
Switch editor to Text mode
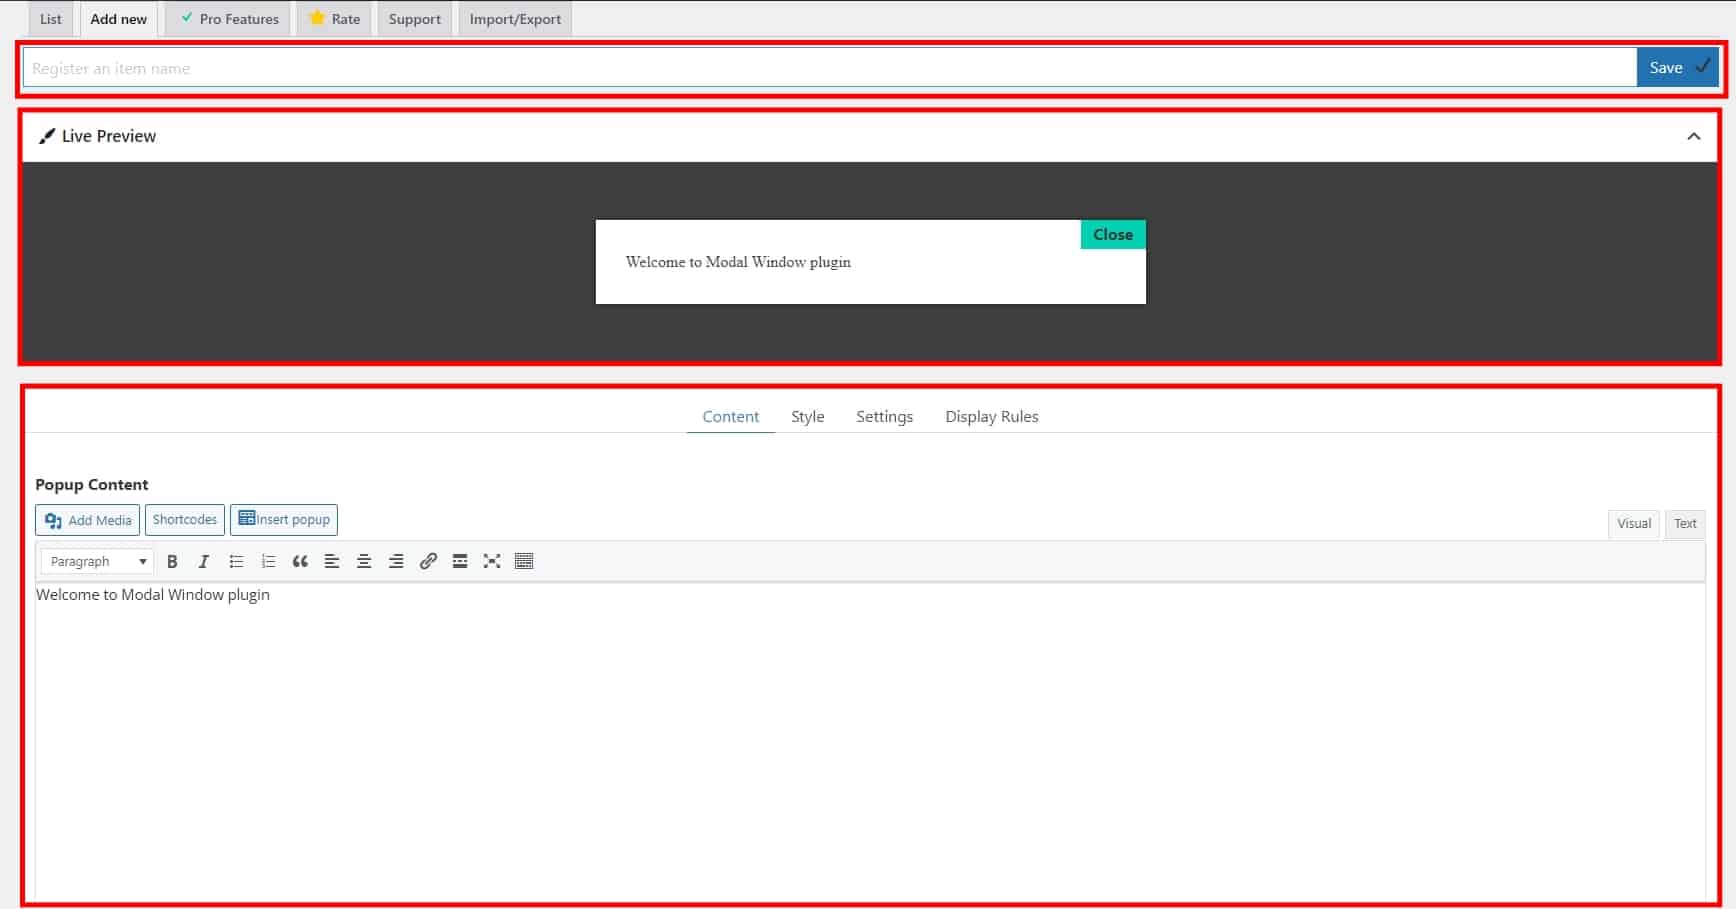[1685, 523]
